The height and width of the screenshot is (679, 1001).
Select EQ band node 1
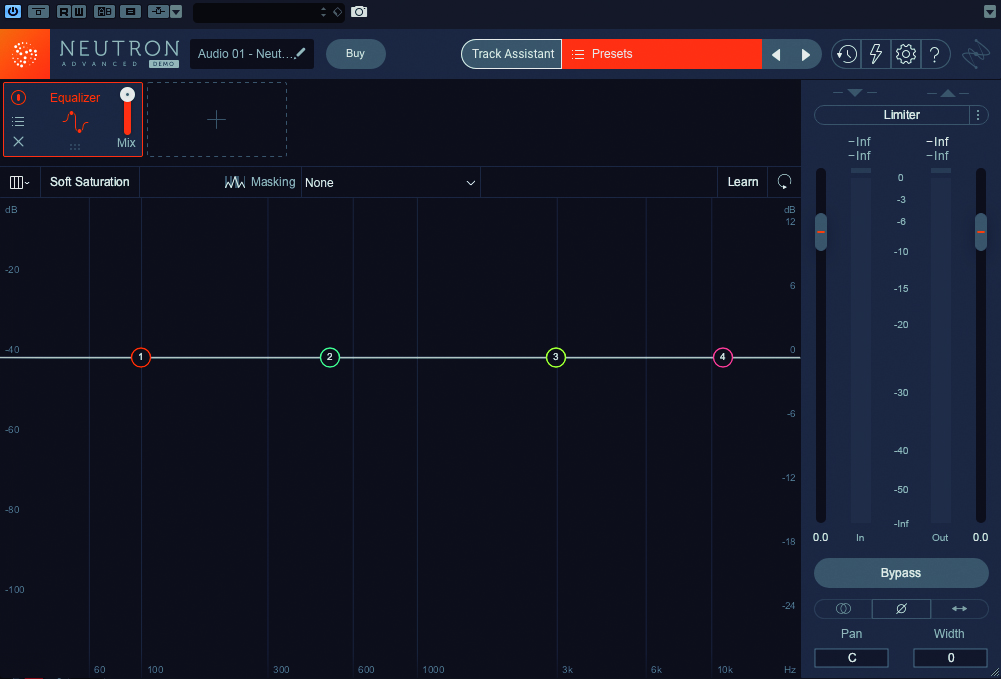[141, 357]
